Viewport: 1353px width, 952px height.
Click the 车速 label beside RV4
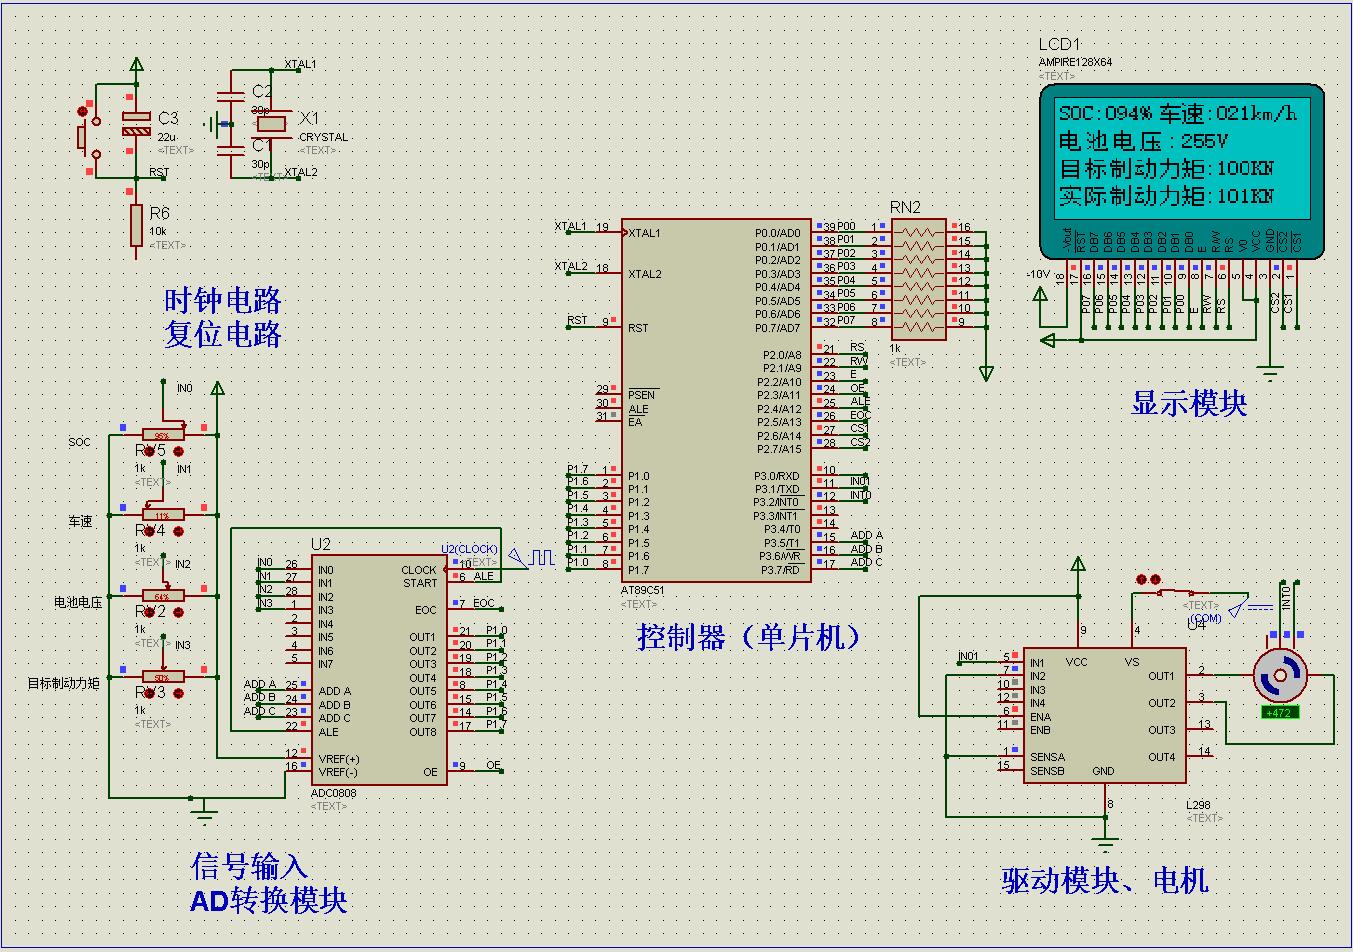pyautogui.click(x=80, y=522)
